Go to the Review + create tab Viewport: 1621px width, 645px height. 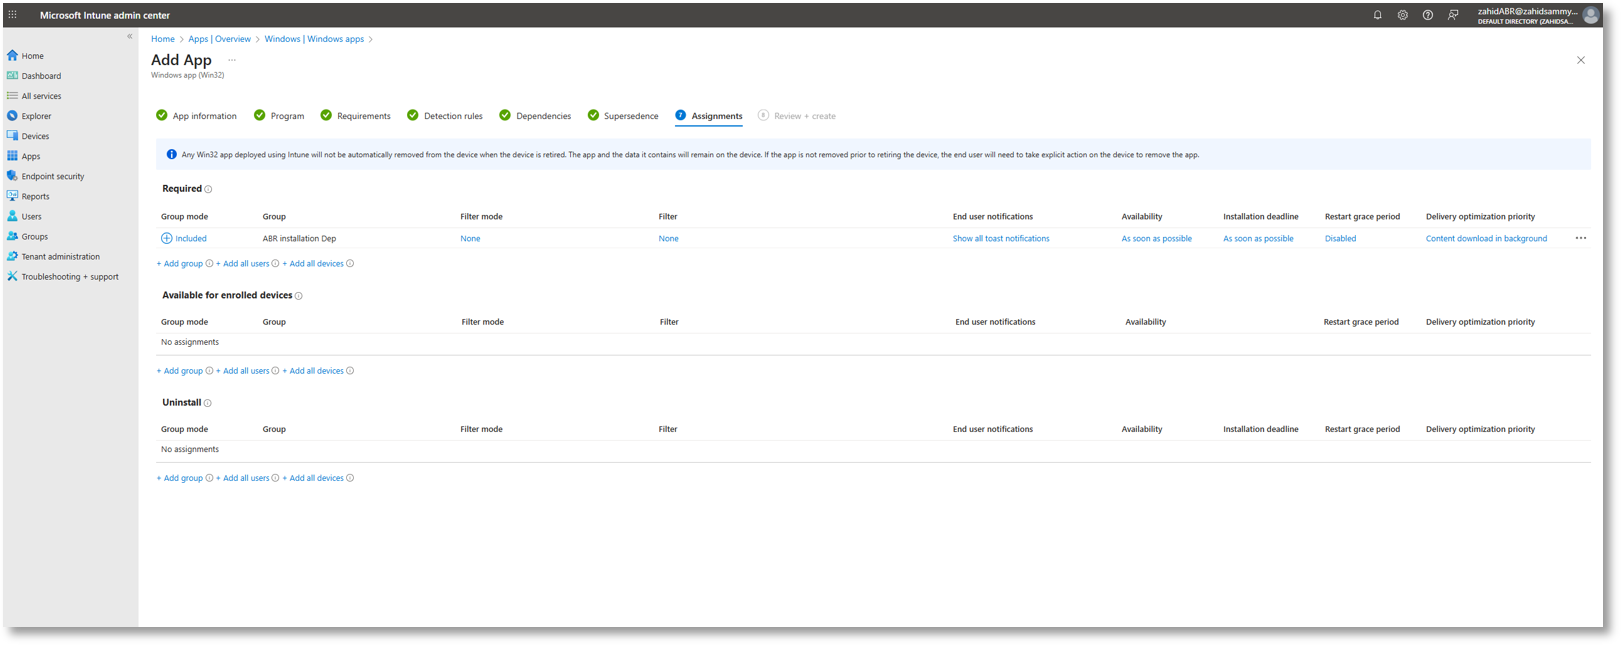coord(797,116)
